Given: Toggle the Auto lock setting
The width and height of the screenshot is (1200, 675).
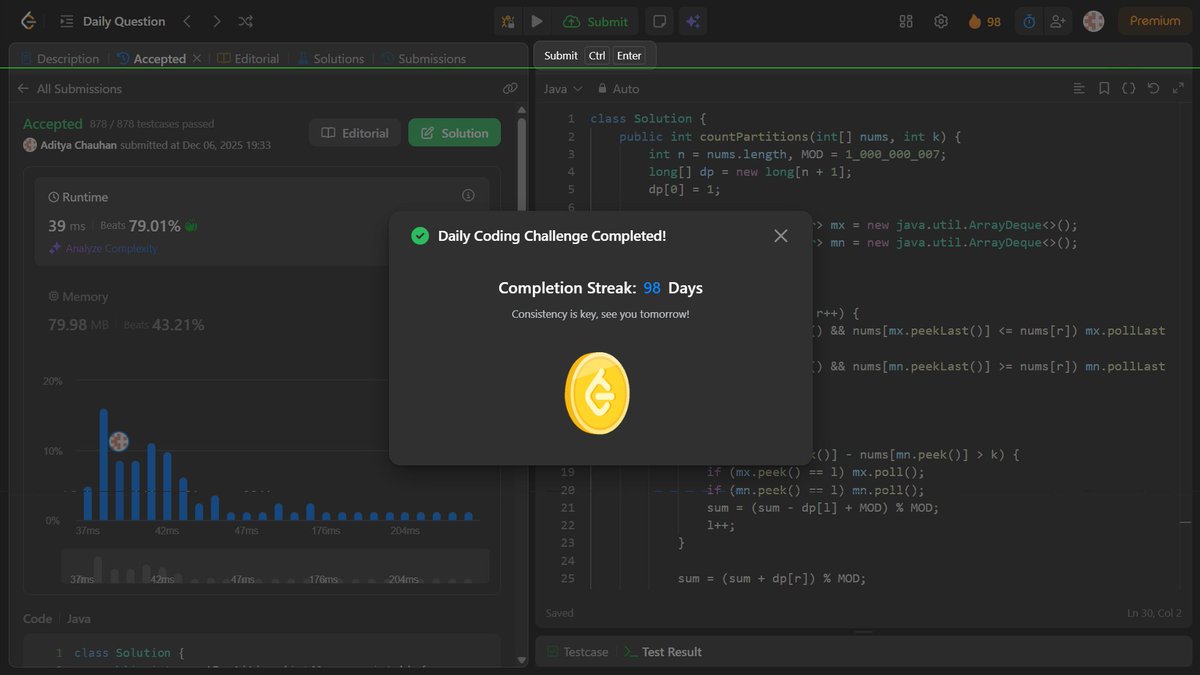Looking at the screenshot, I should [619, 89].
